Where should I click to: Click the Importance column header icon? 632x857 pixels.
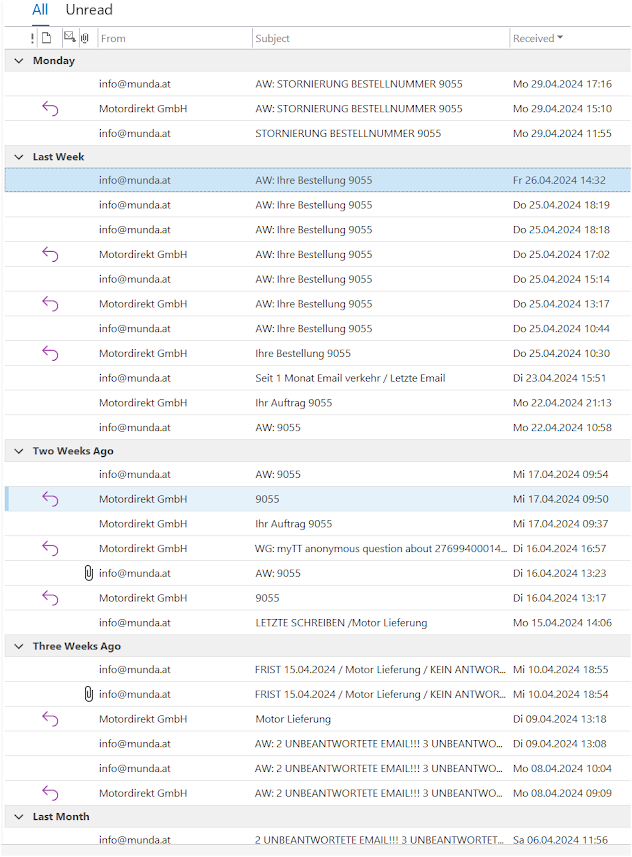pyautogui.click(x=31, y=37)
